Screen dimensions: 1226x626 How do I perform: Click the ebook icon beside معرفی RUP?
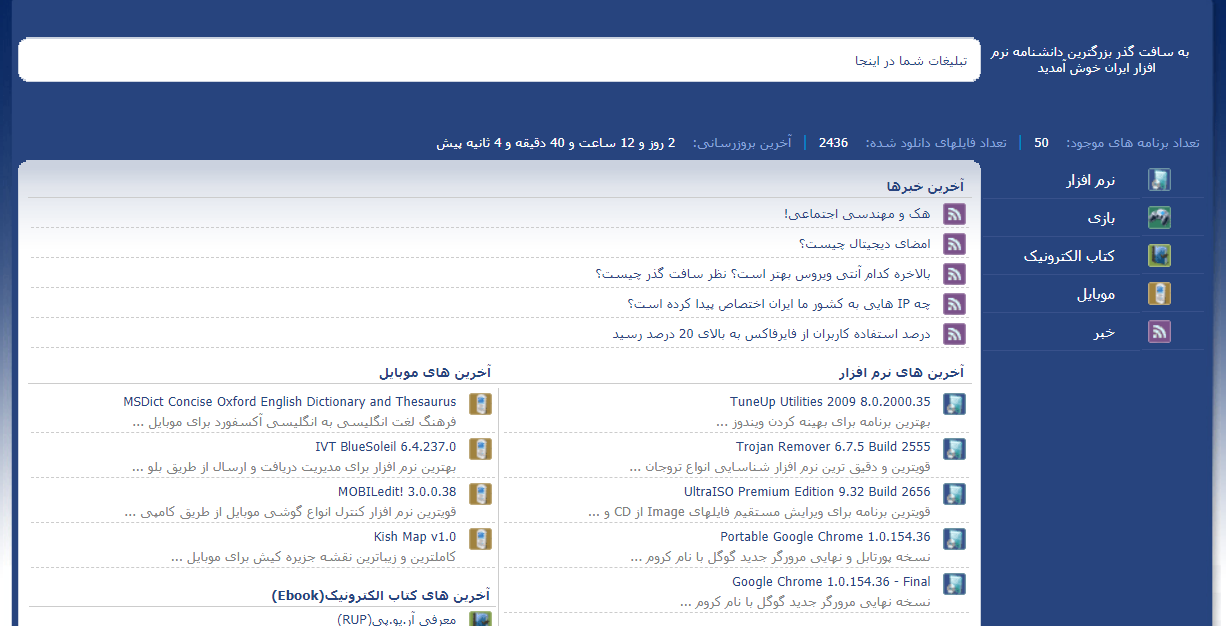pyautogui.click(x=481, y=619)
